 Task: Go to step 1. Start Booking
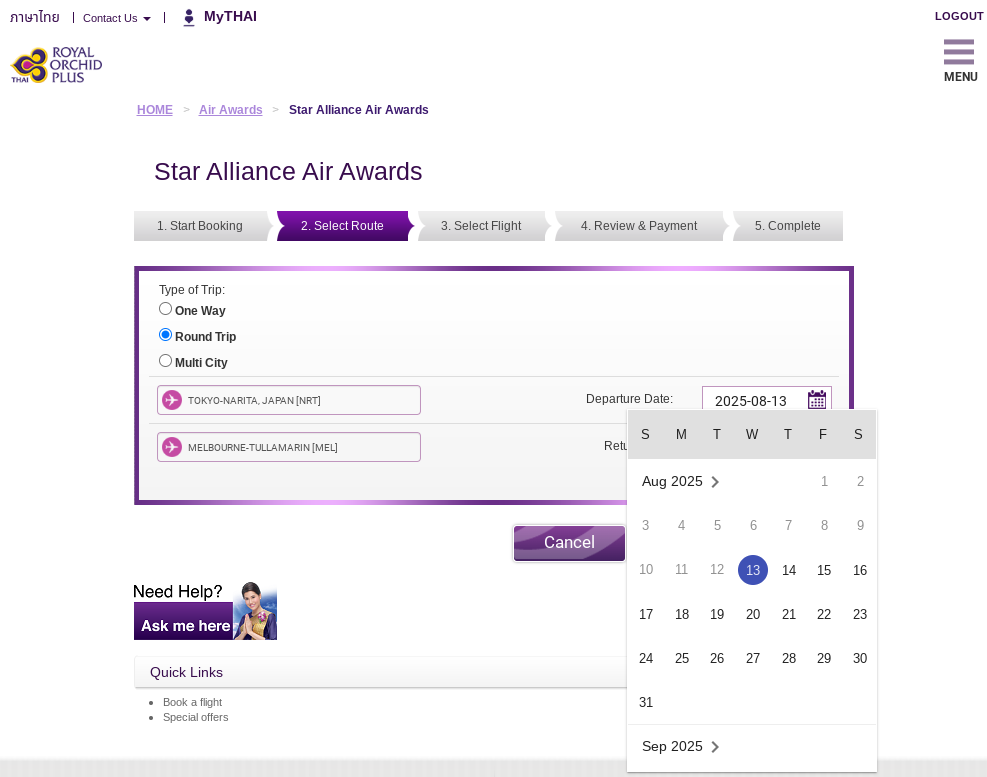tap(200, 226)
